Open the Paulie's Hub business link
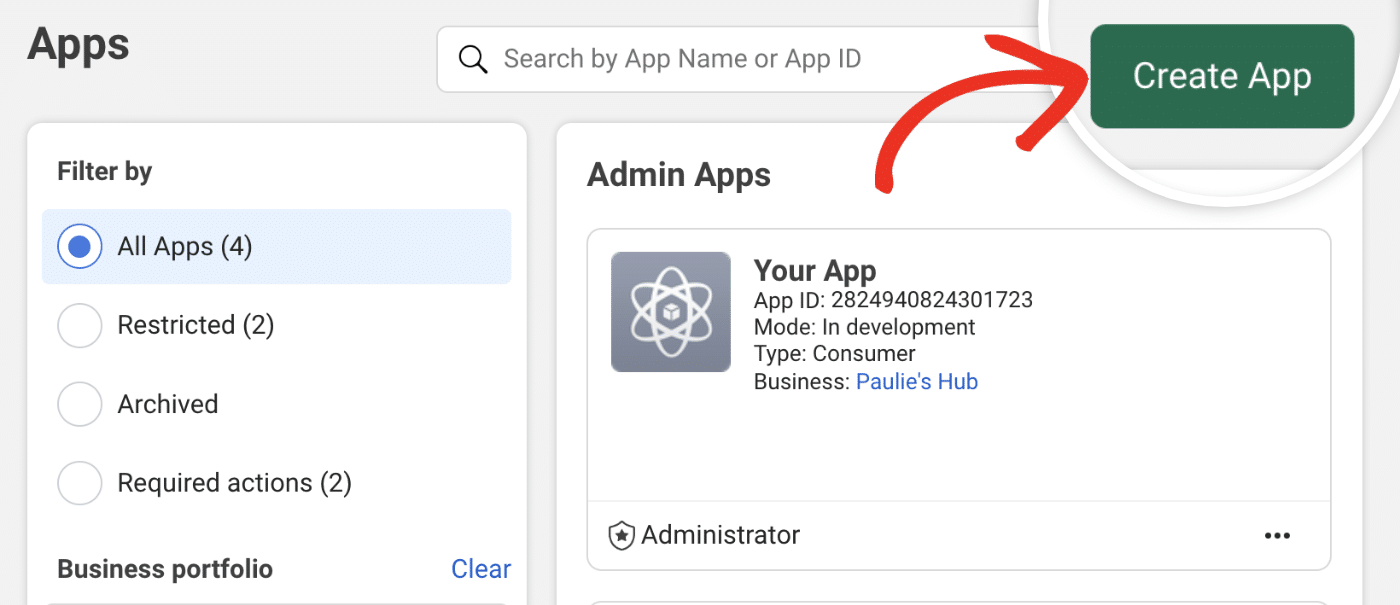The width and height of the screenshot is (1400, 605). click(x=916, y=381)
